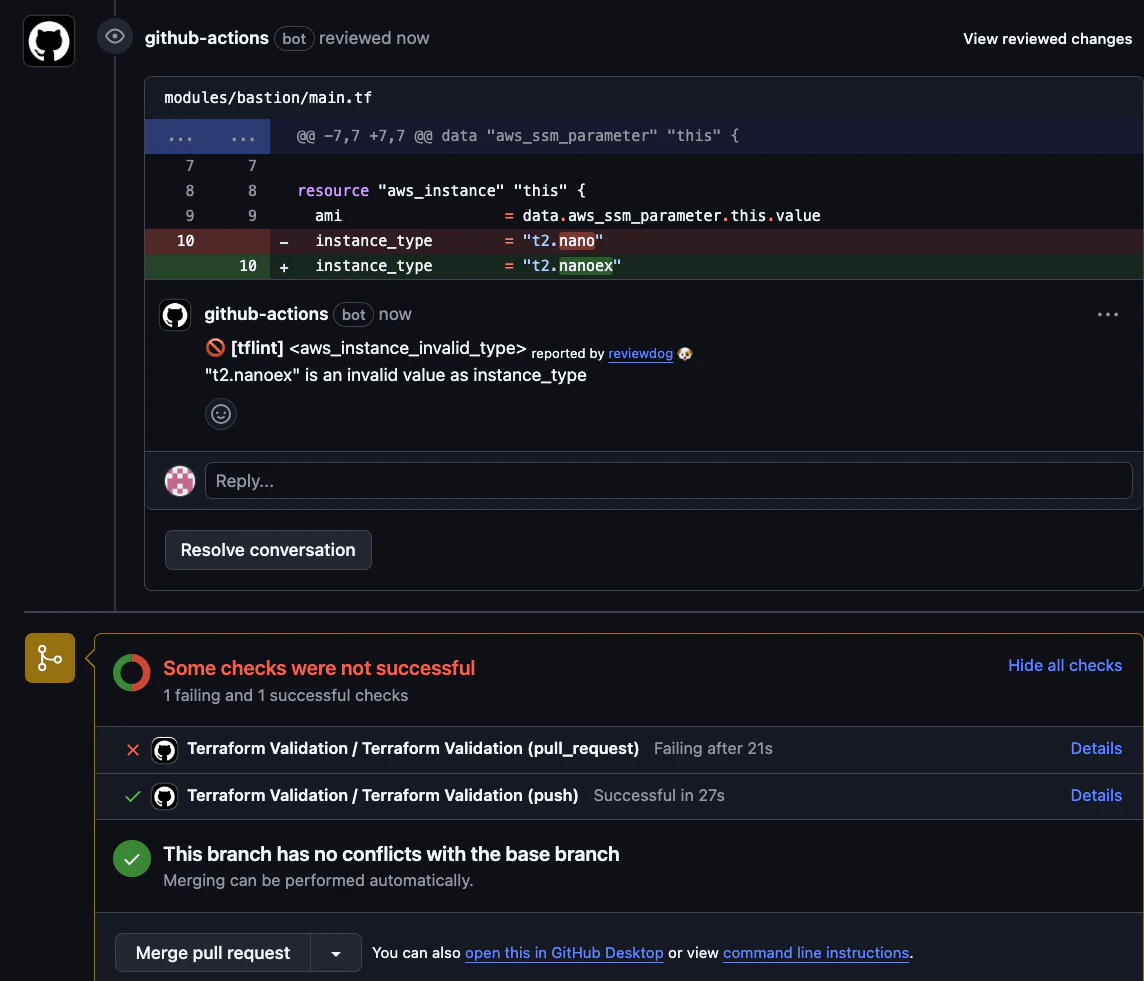
Task: Click the '"t2.nanoex" is an invalid value' text
Action: 395,375
